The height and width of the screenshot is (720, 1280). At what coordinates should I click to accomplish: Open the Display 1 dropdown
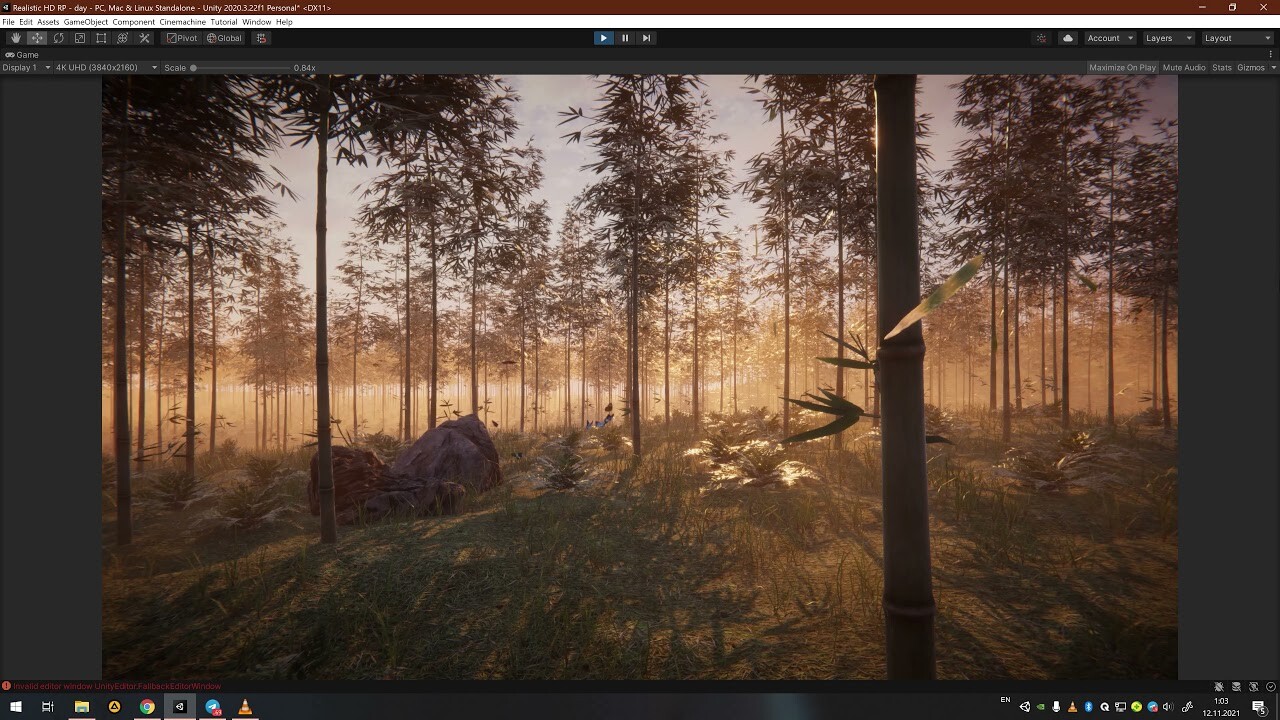[x=27, y=68]
